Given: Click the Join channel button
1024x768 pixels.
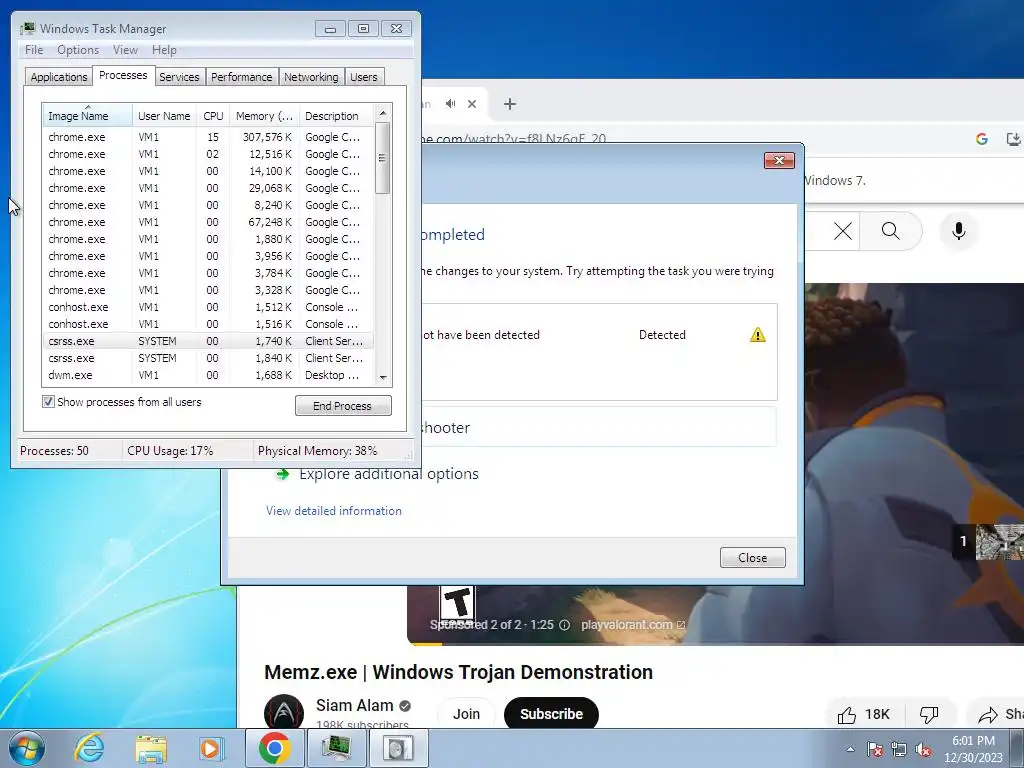Looking at the screenshot, I should pos(466,714).
